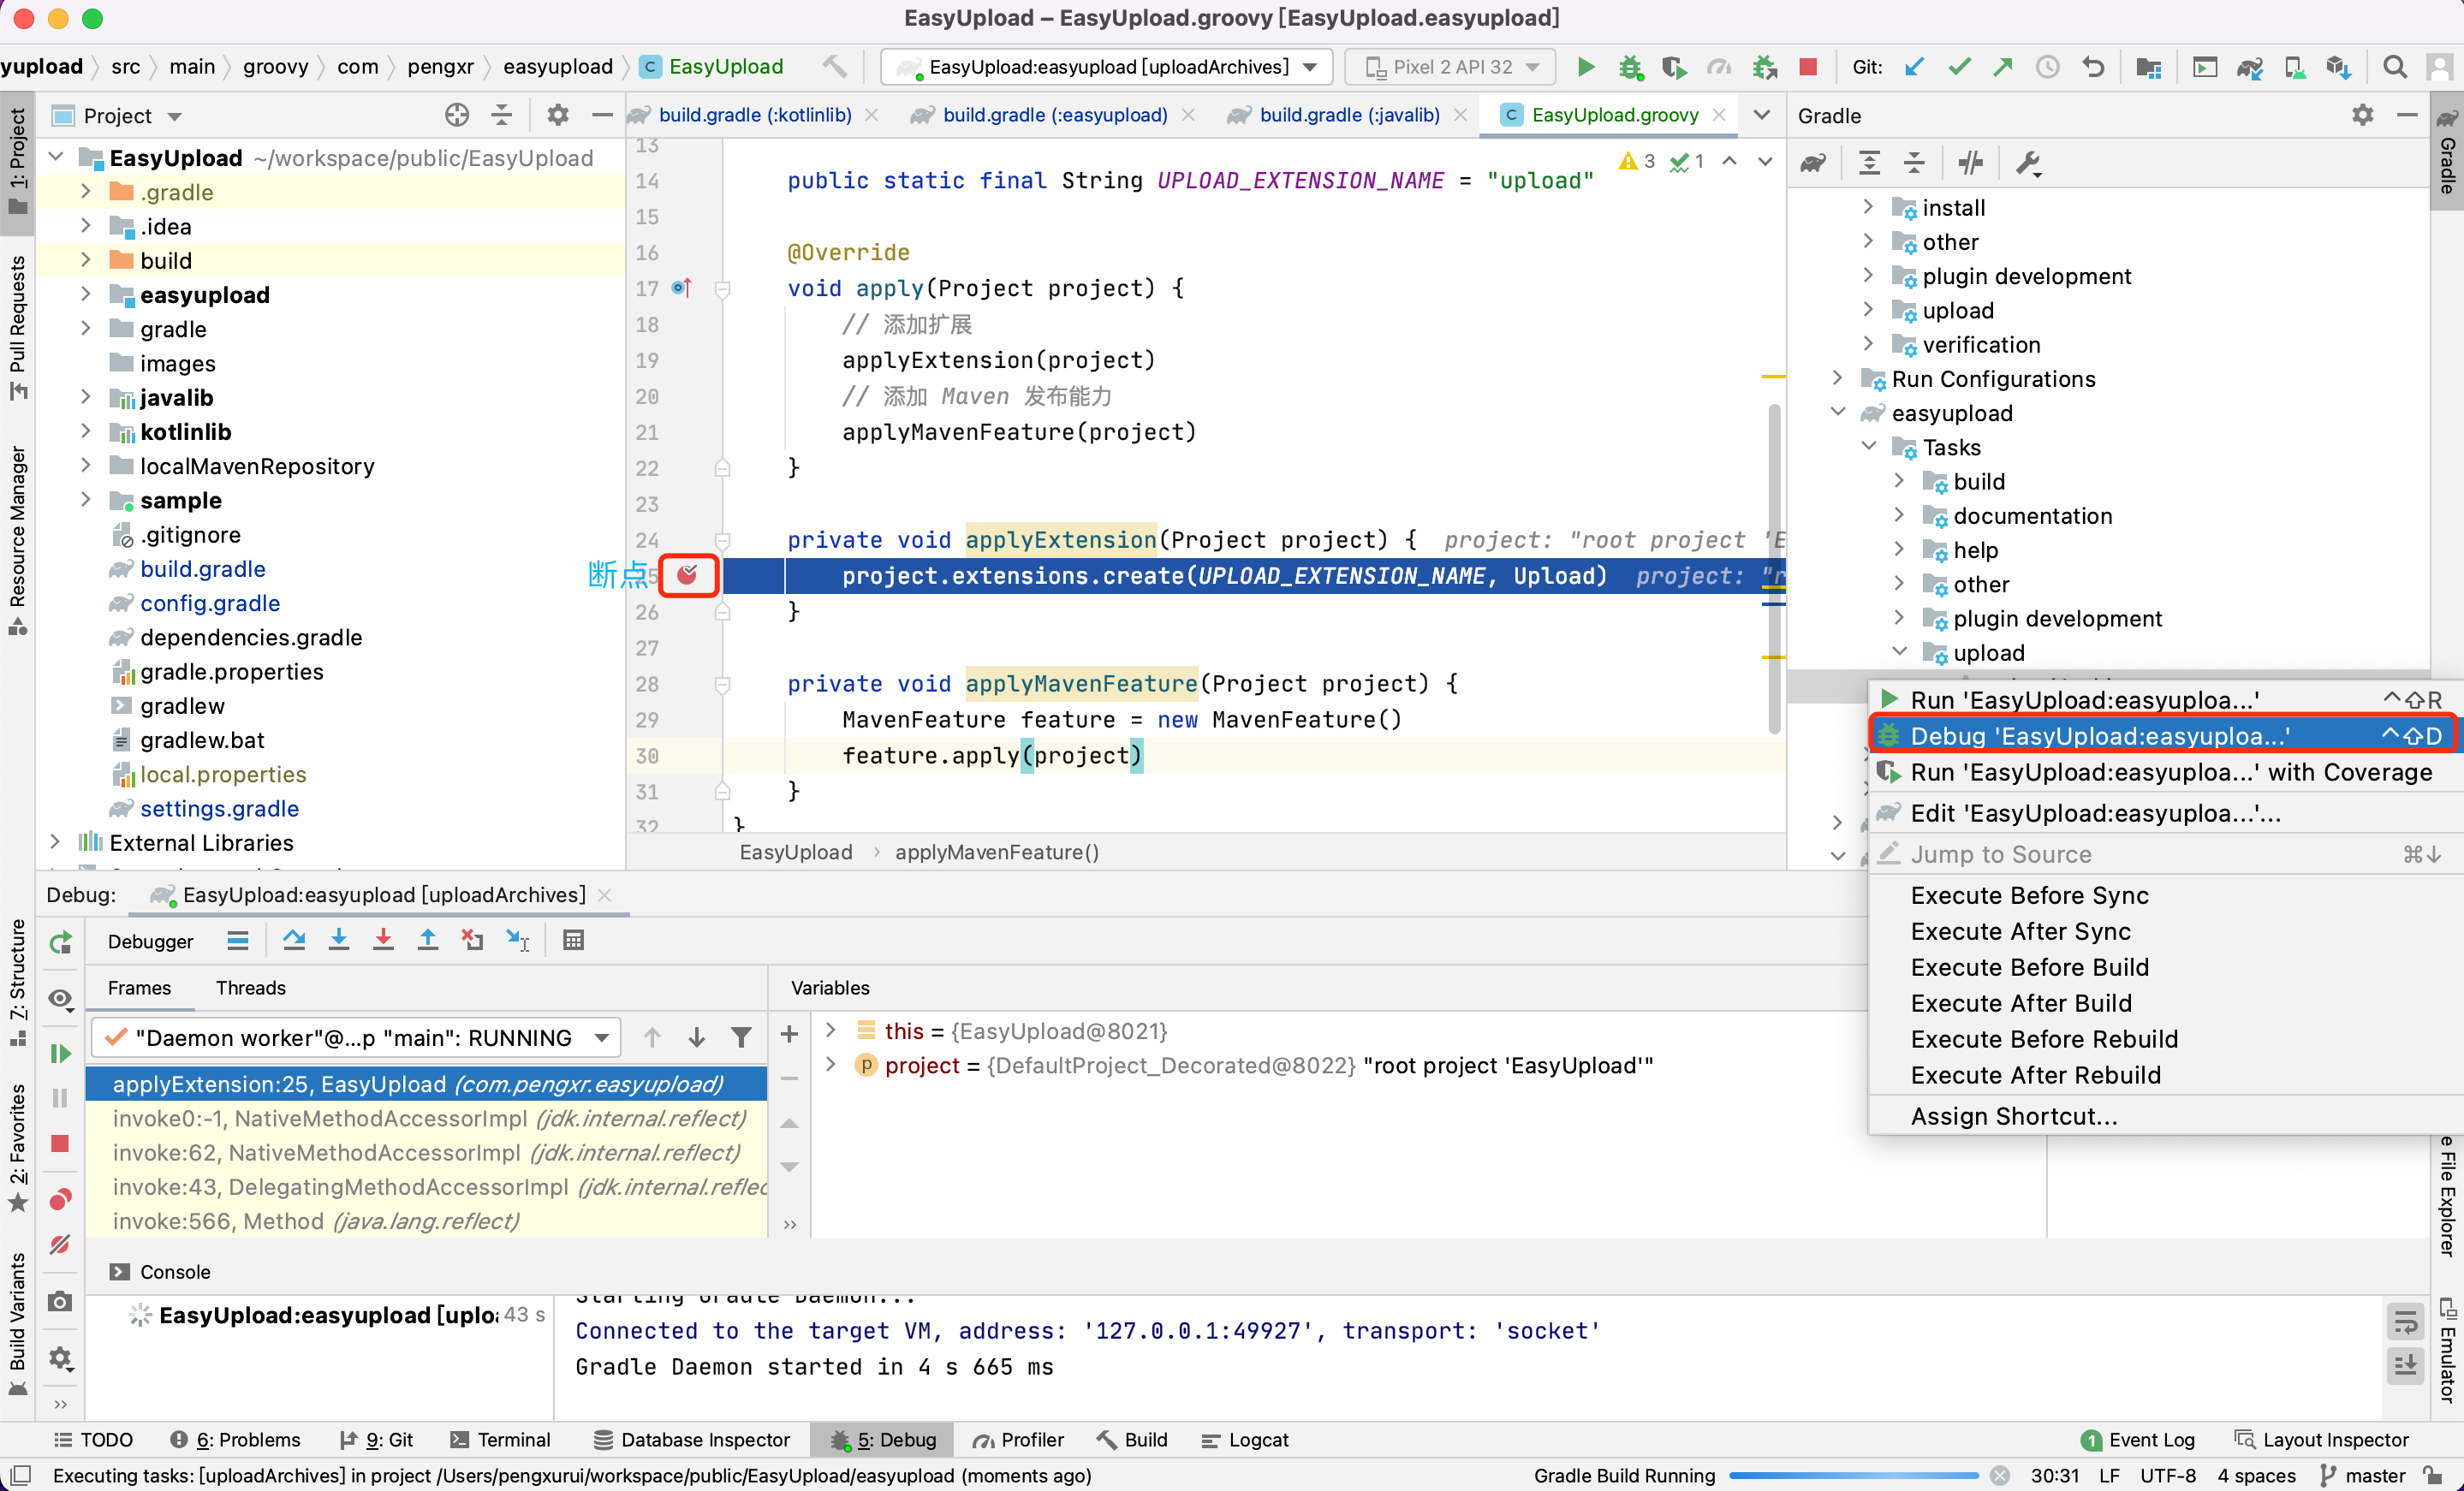
Task: Select Run with Coverage in the context menu
Action: [x=2164, y=771]
